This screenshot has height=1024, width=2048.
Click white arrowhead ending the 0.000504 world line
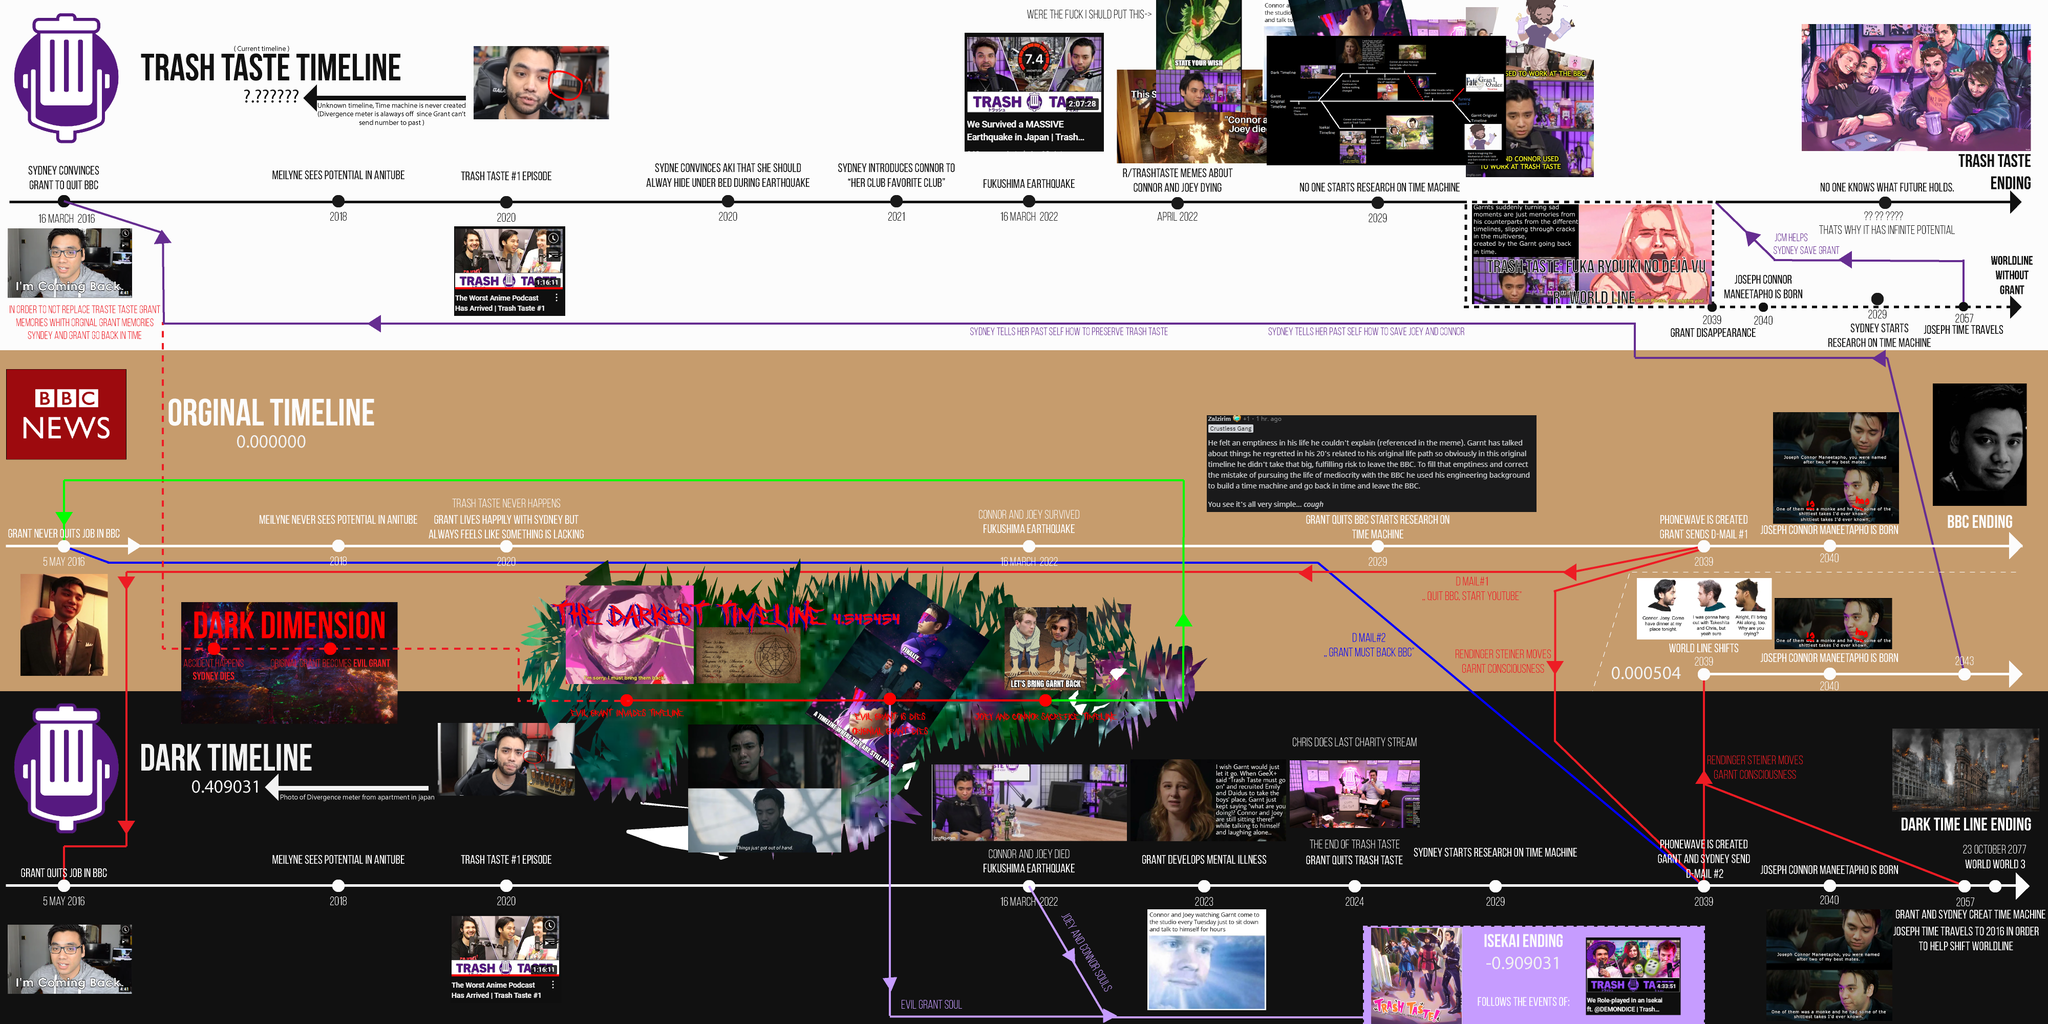[2015, 674]
